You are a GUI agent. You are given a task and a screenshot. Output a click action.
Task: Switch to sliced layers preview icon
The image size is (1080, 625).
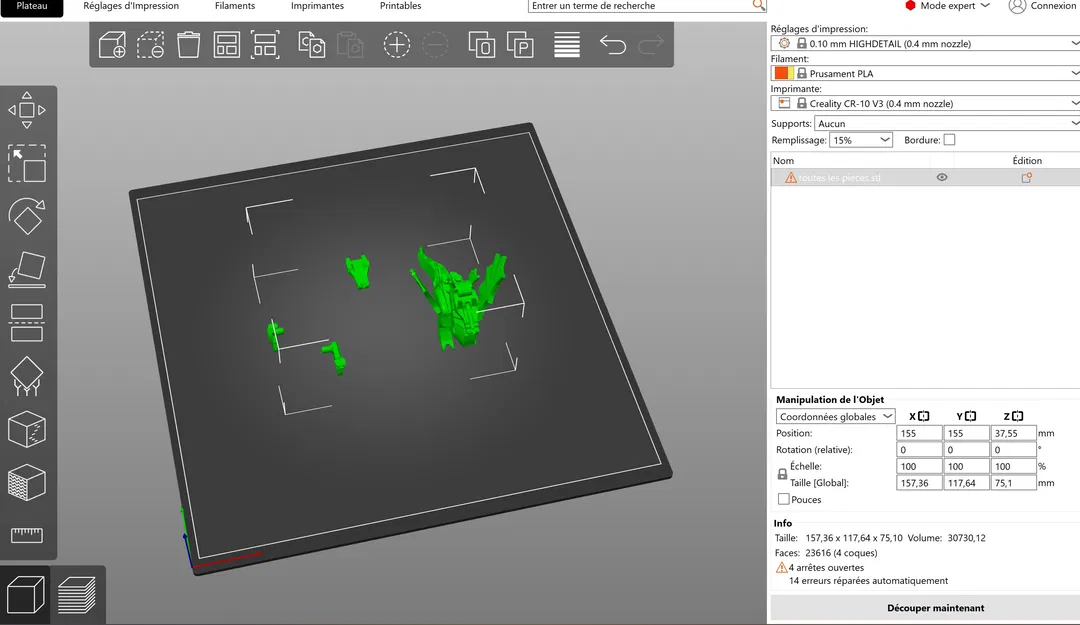[76, 595]
